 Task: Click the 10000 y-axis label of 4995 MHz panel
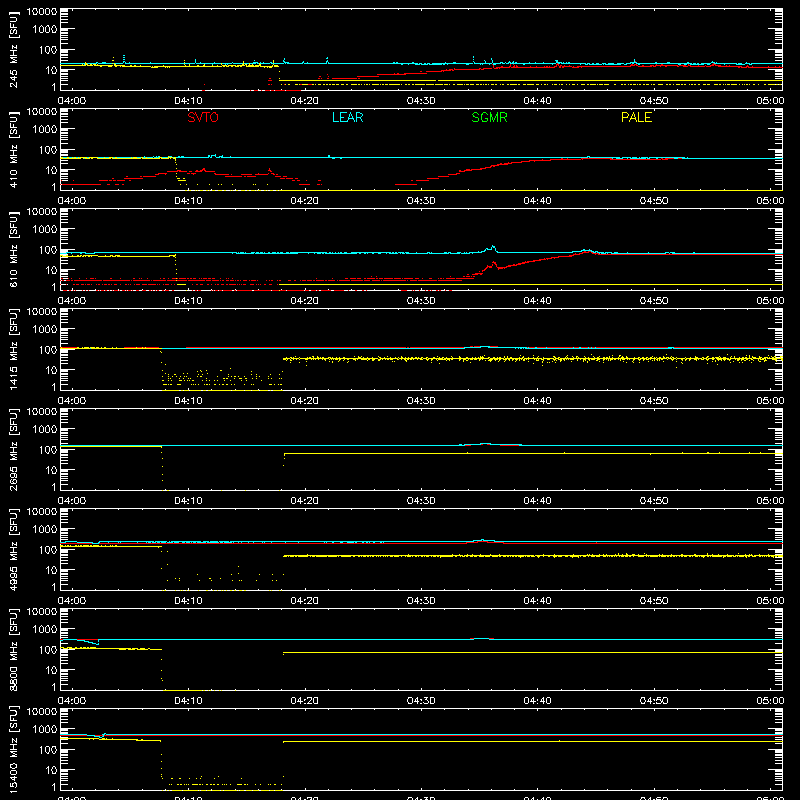[x=42, y=511]
